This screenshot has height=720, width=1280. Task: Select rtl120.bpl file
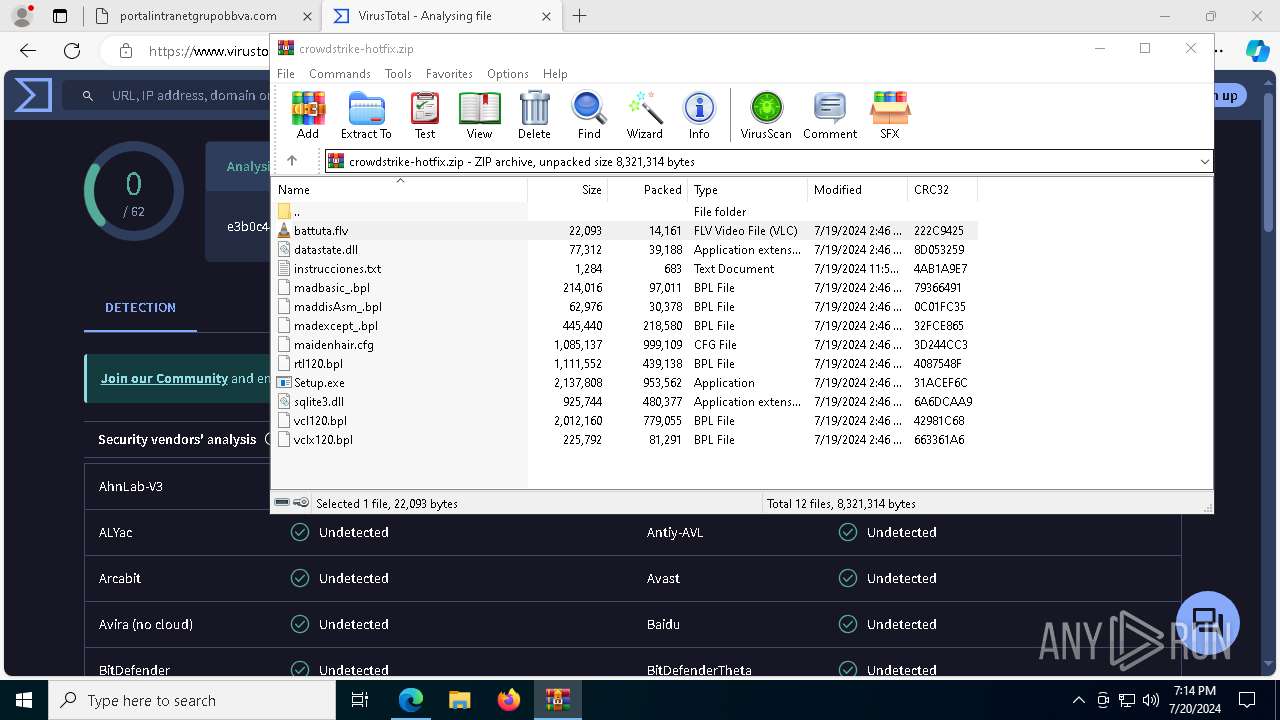(x=625, y=364)
